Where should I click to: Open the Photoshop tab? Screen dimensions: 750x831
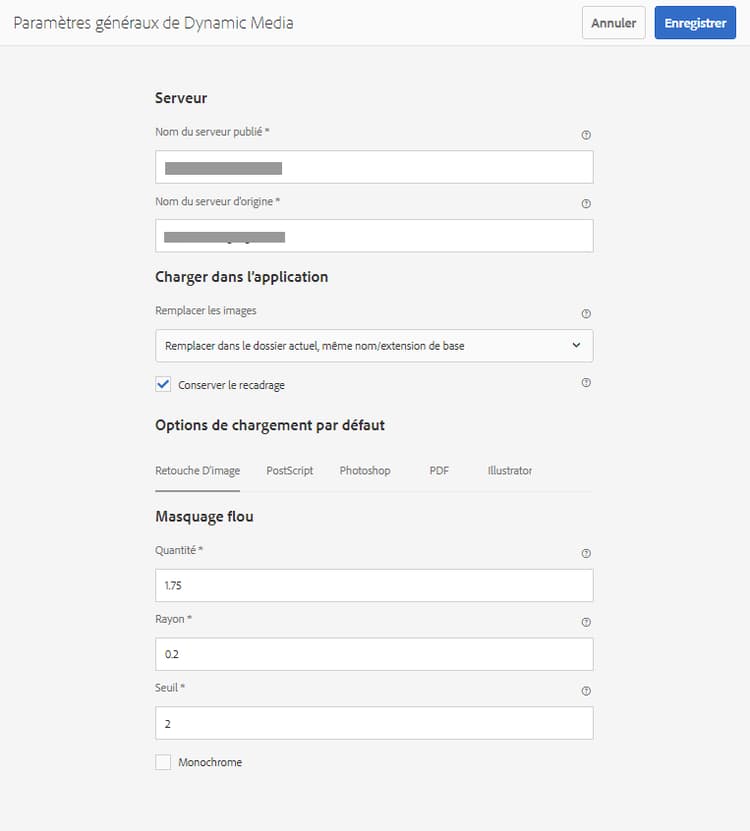coord(365,470)
